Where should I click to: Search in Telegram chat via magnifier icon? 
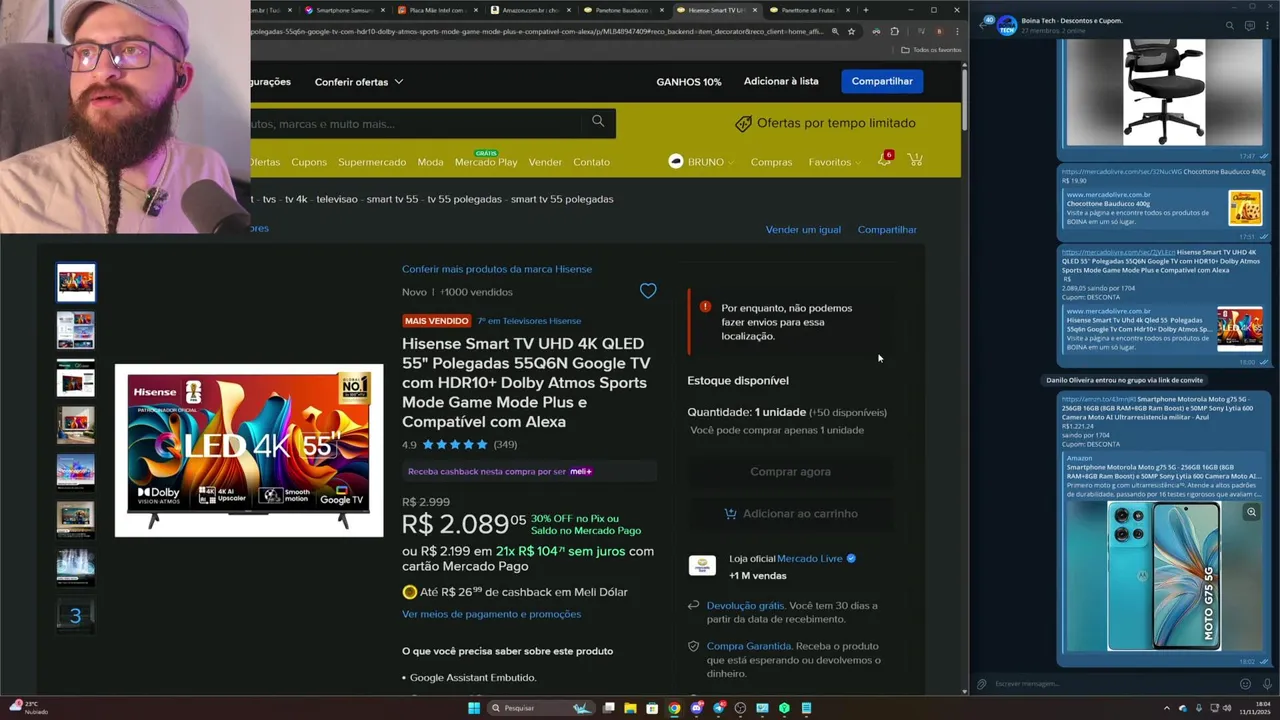click(x=1230, y=26)
